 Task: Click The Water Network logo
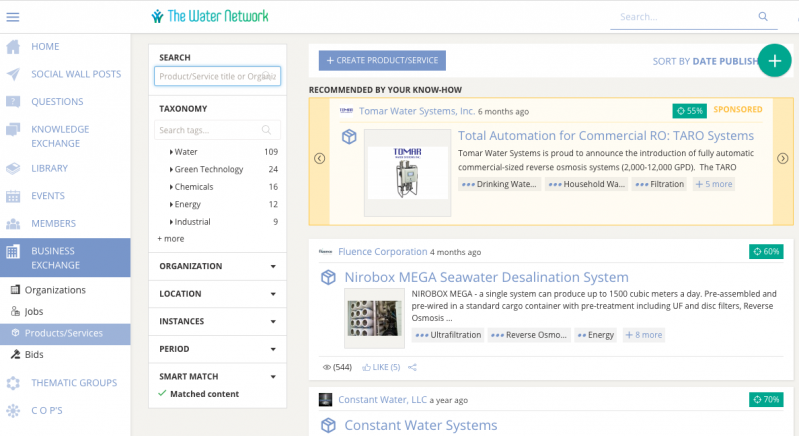click(x=210, y=16)
